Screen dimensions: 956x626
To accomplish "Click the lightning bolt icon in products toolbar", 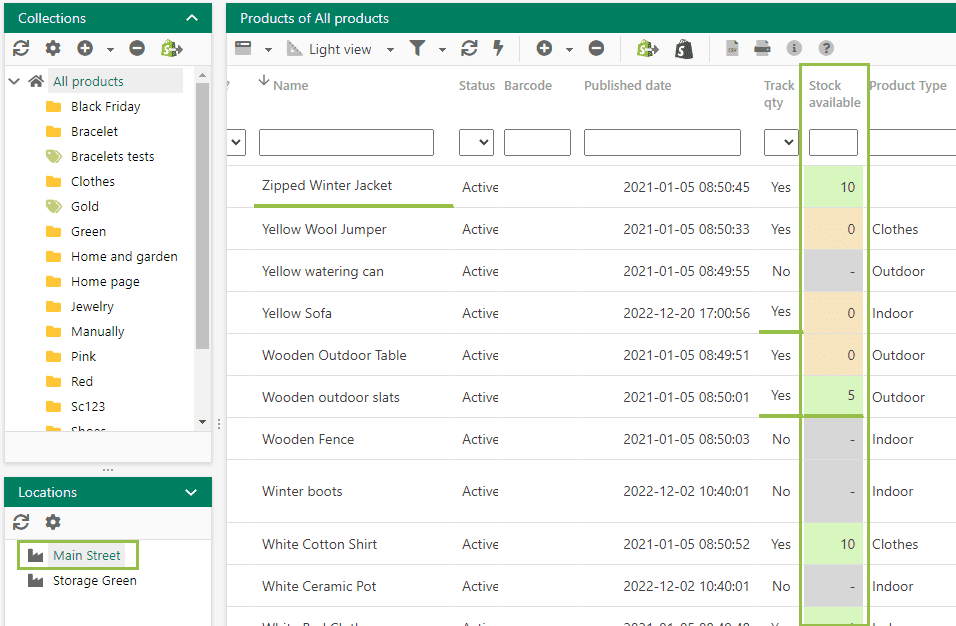I will [498, 48].
